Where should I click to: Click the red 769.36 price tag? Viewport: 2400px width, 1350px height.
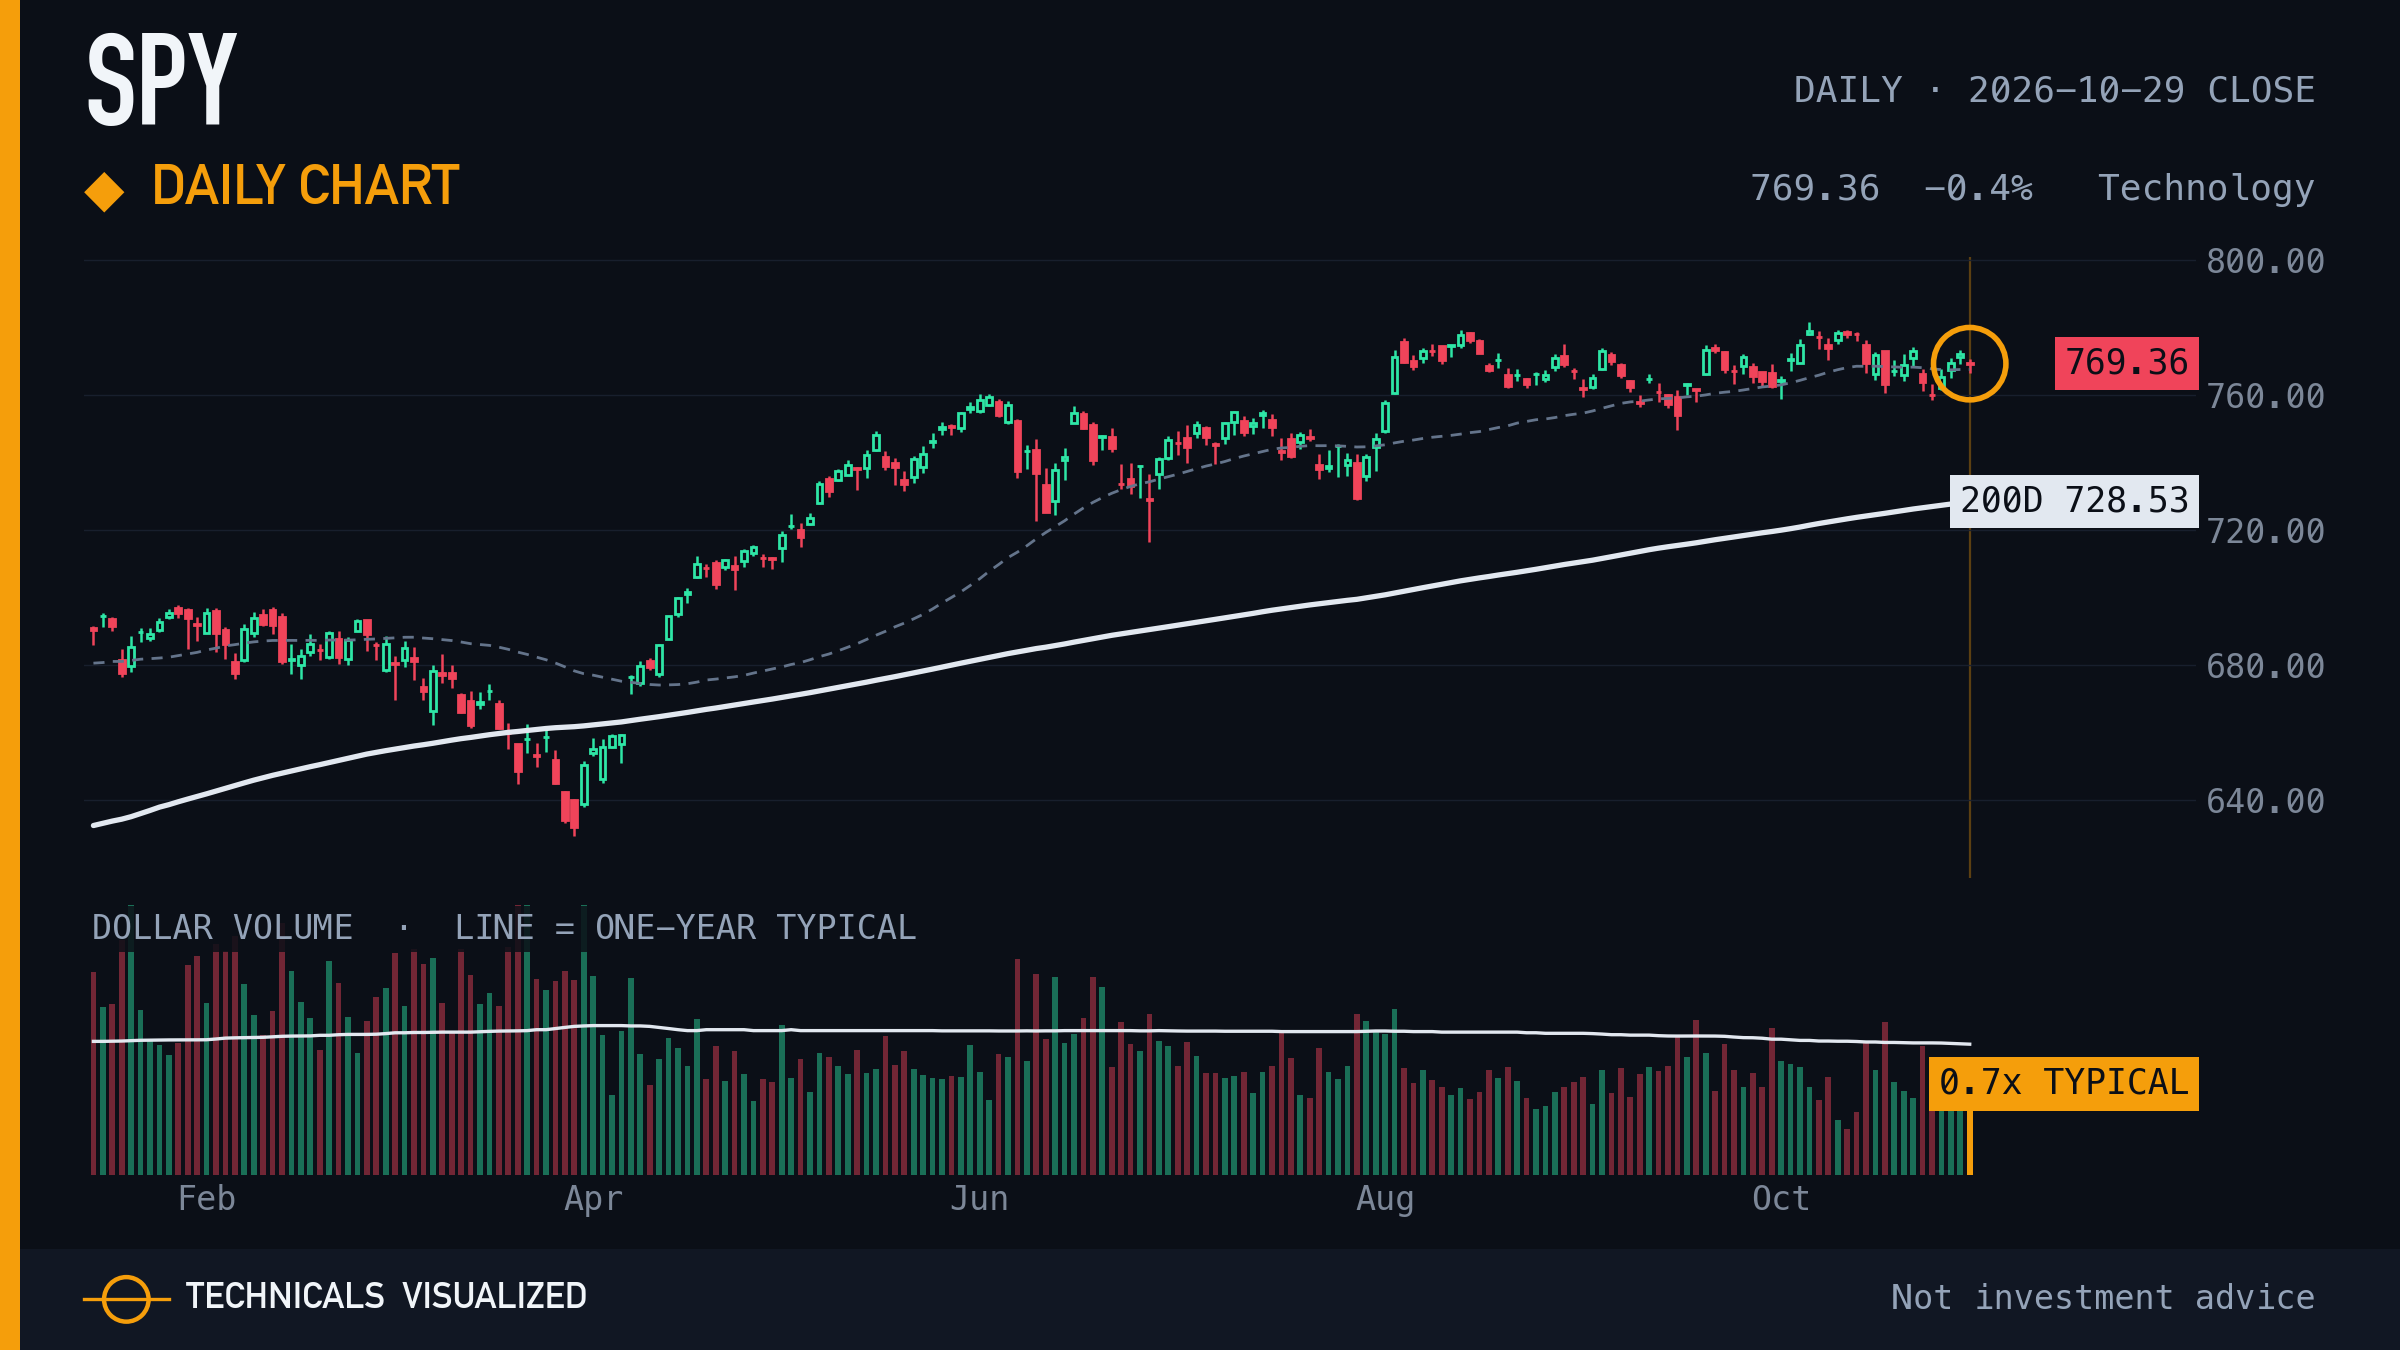(x=2126, y=363)
